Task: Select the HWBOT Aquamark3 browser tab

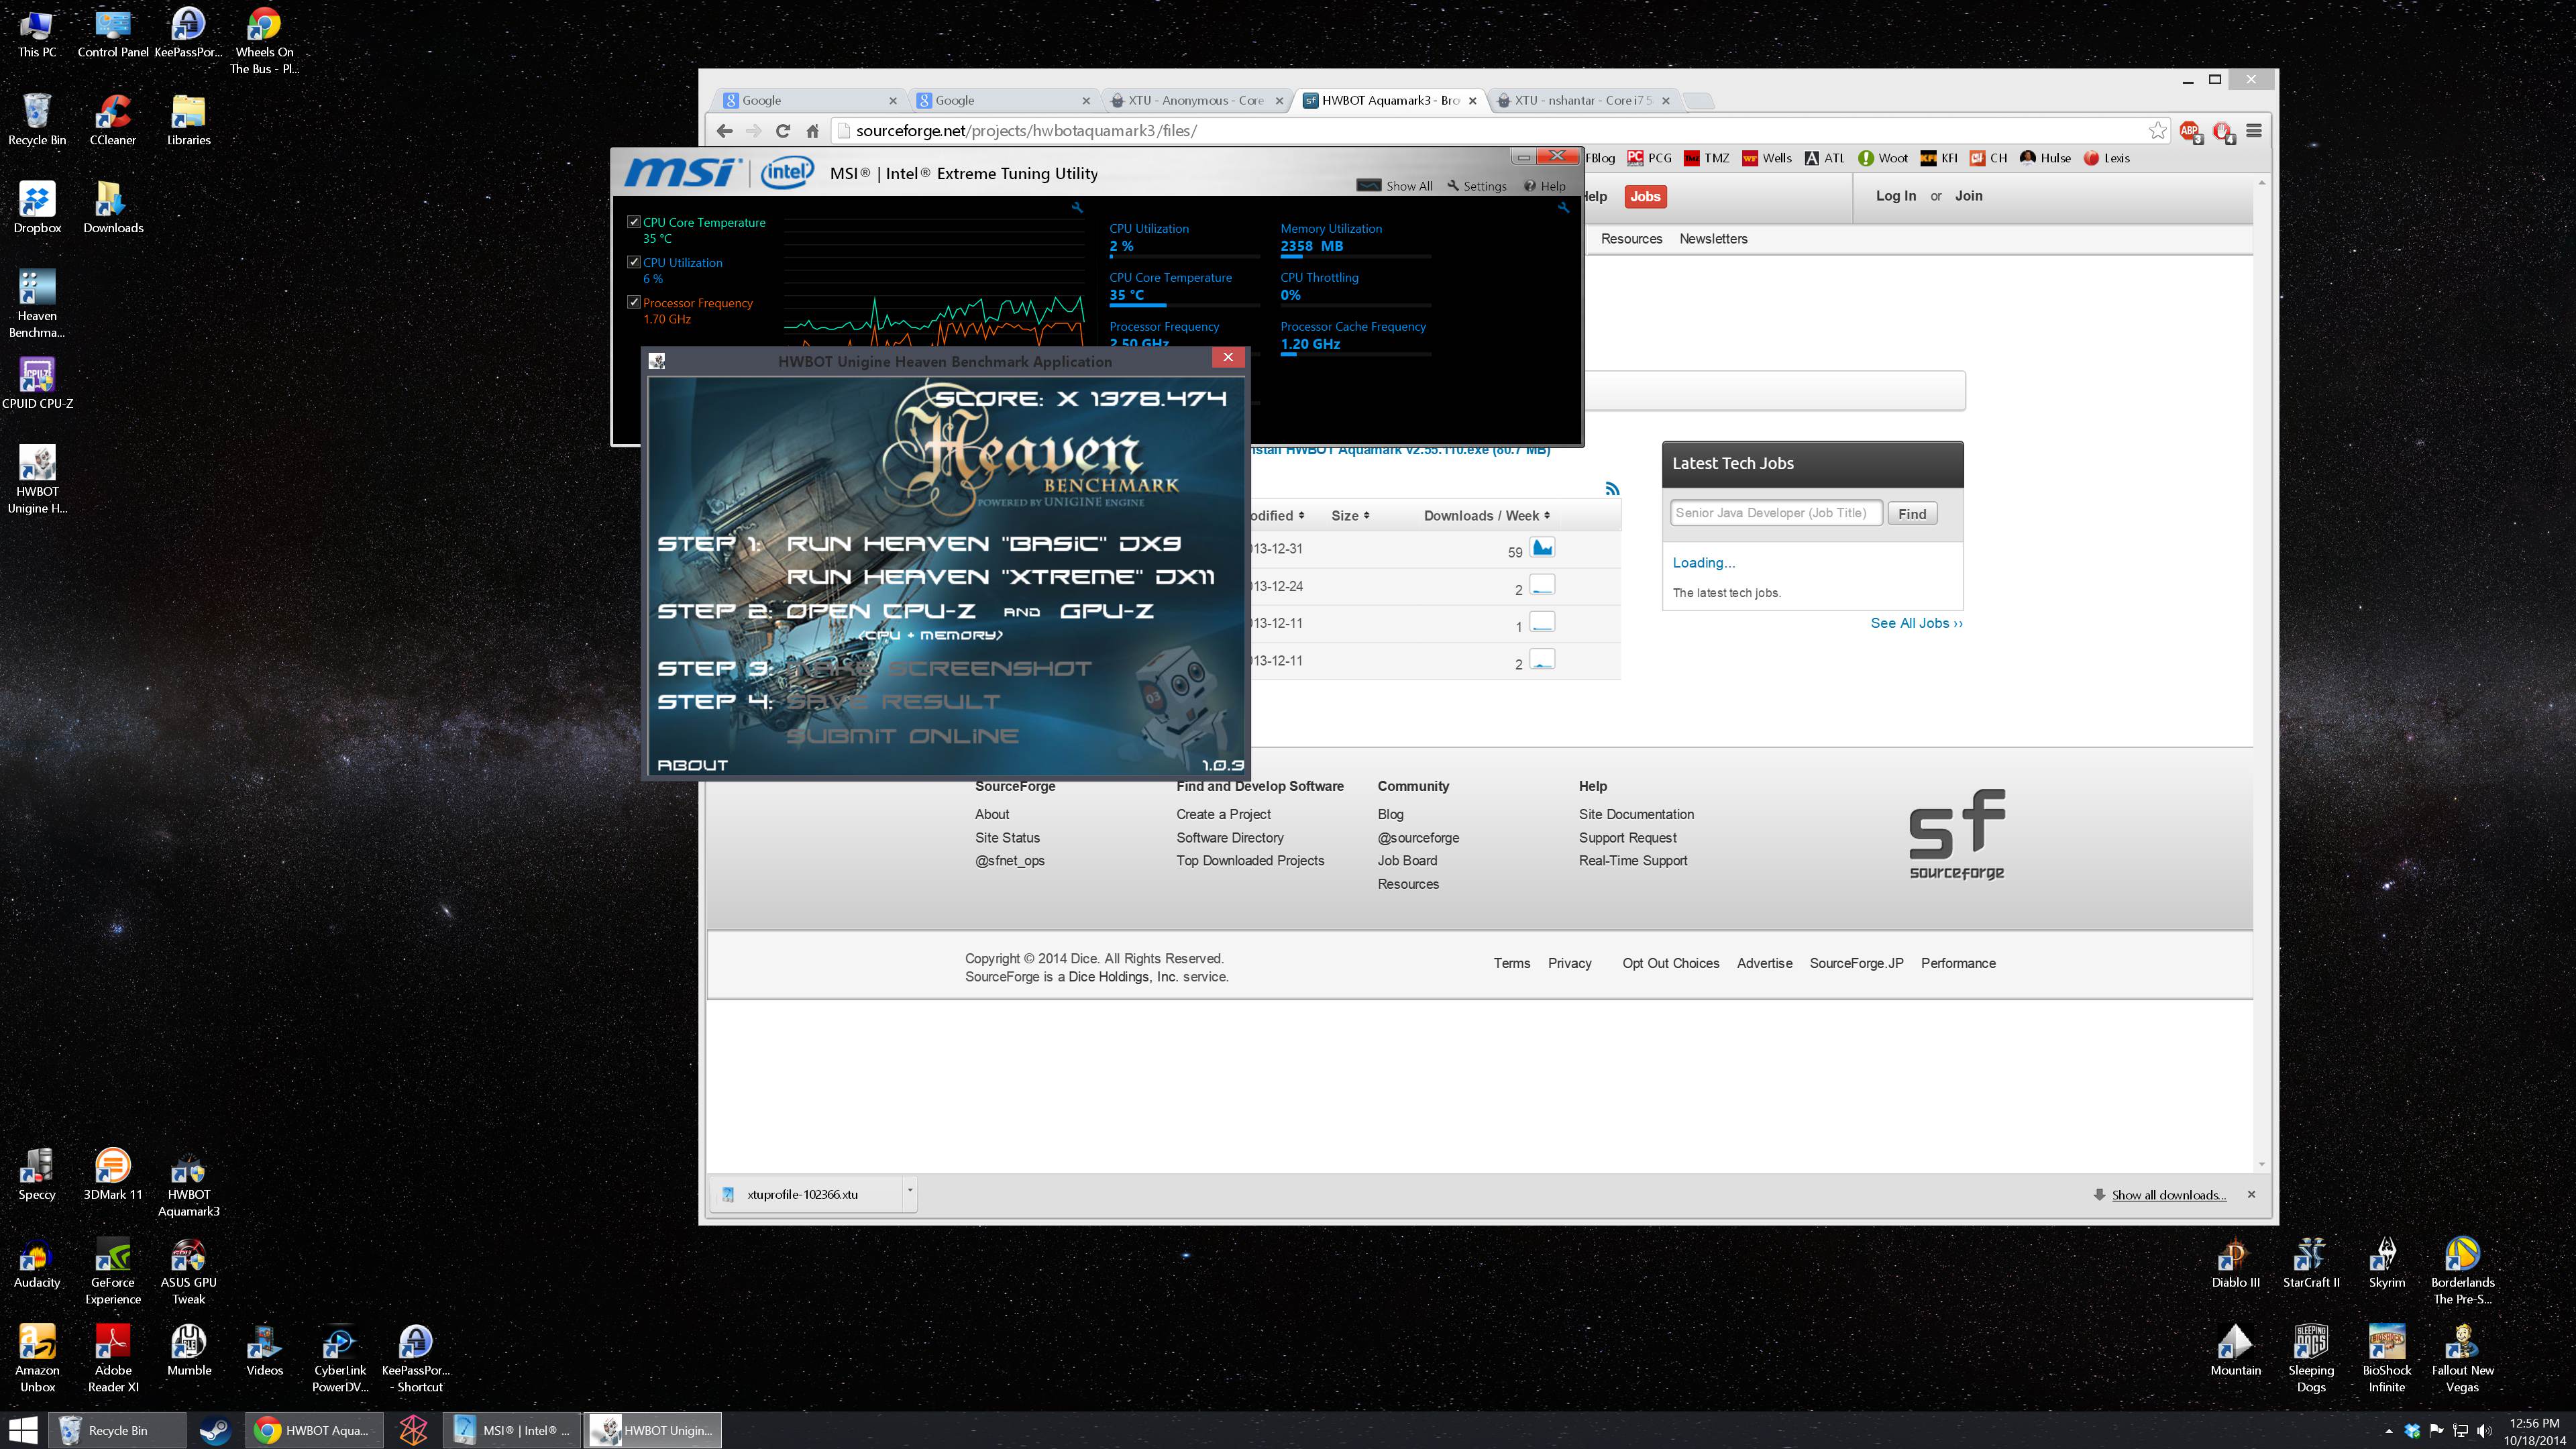Action: pyautogui.click(x=1389, y=100)
